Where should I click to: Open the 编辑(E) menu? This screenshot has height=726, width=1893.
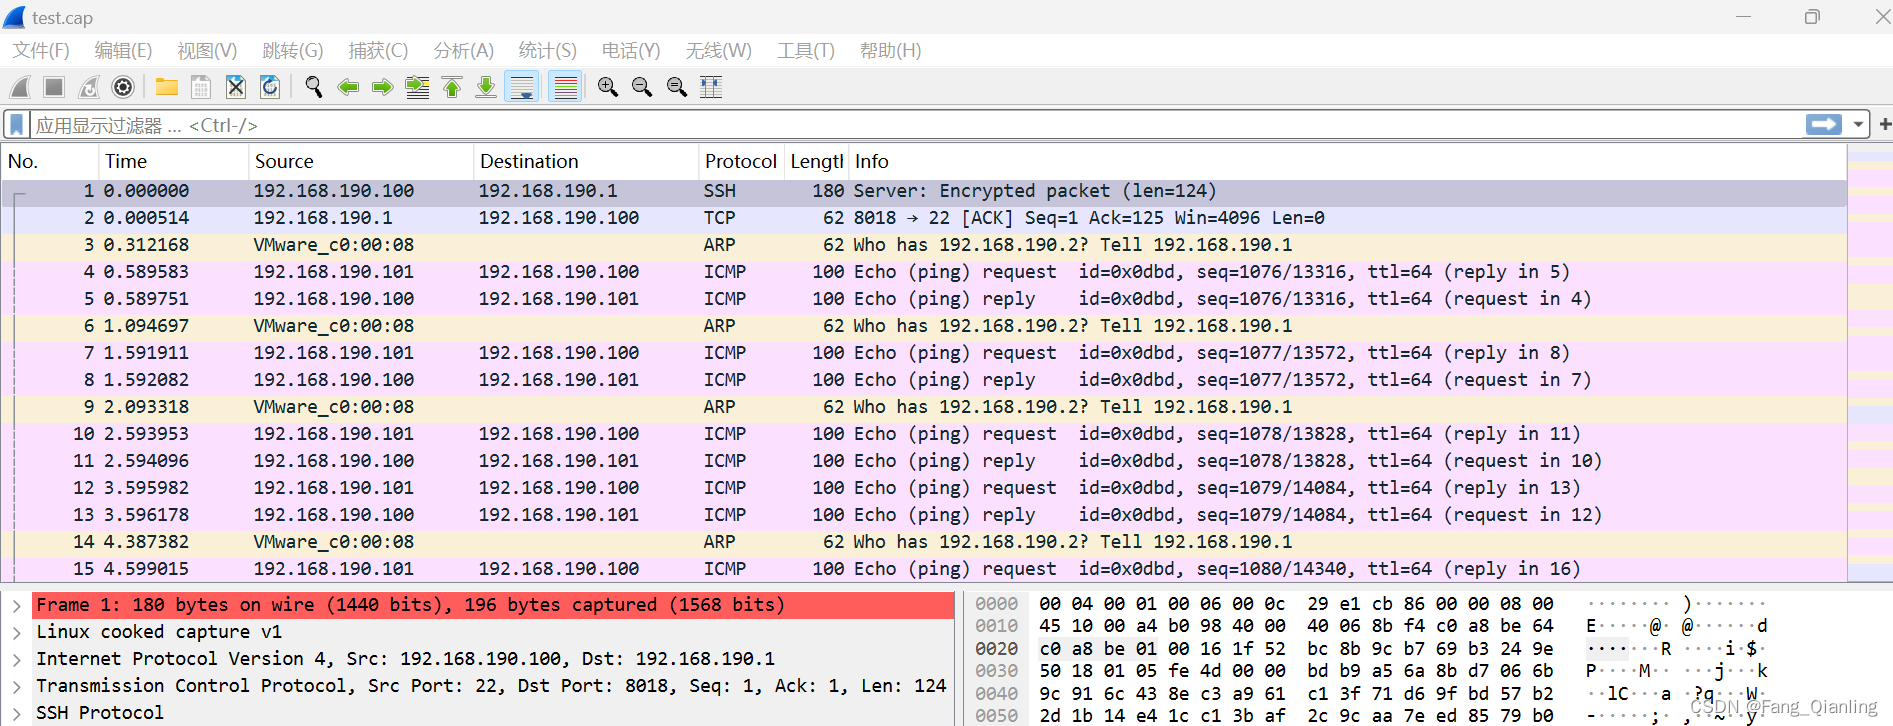point(123,50)
